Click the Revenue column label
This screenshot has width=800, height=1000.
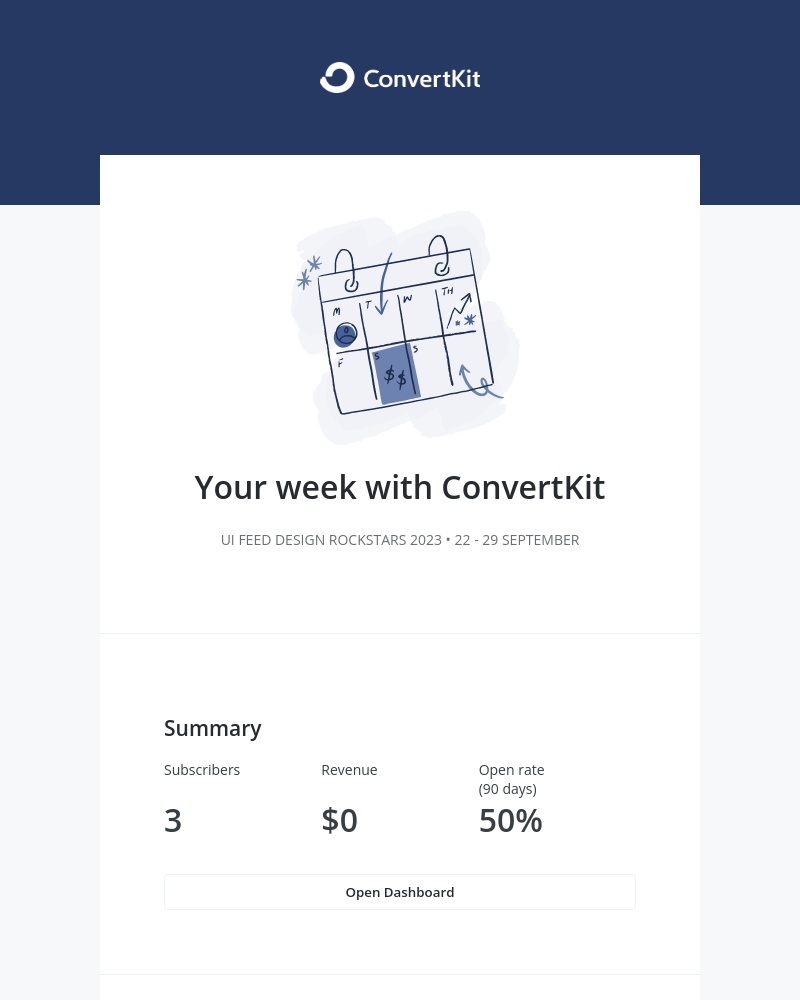click(x=349, y=769)
